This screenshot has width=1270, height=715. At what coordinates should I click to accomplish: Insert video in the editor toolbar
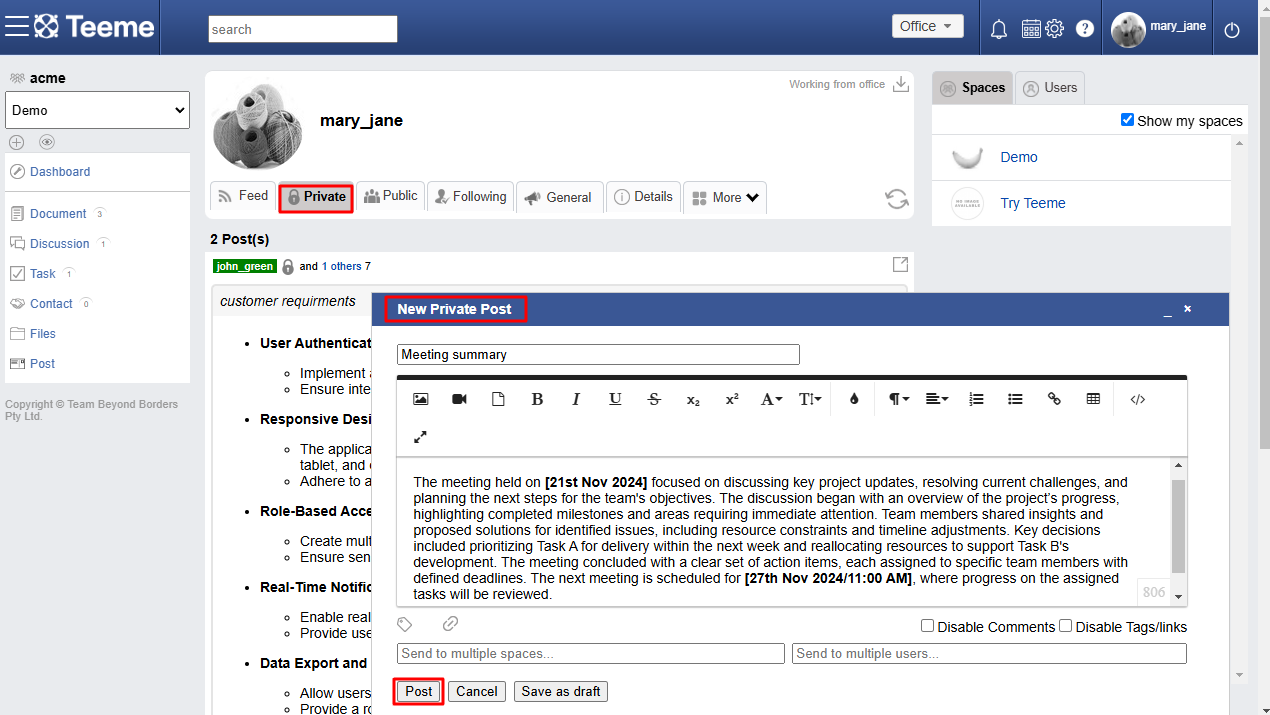(459, 399)
